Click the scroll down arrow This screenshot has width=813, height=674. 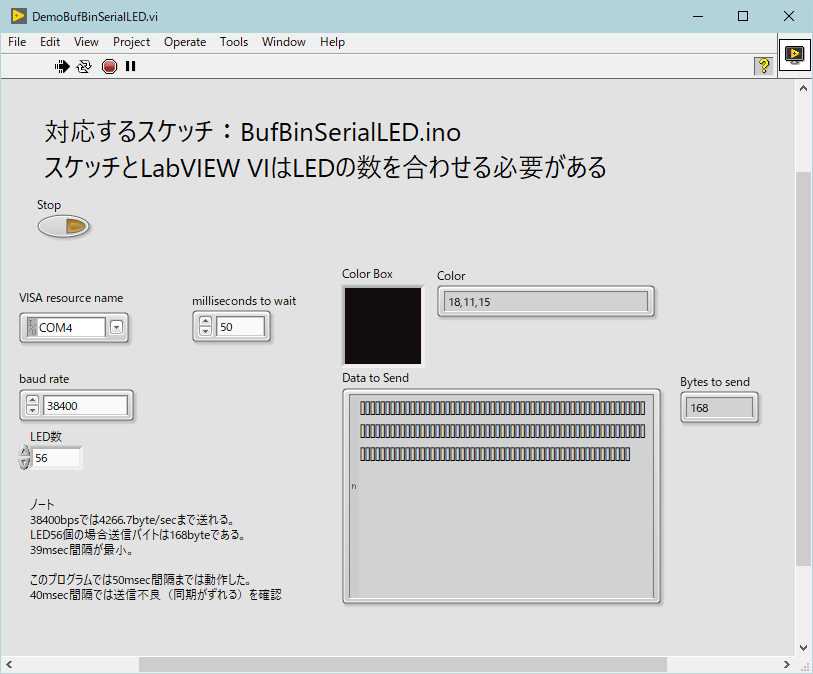click(803, 648)
